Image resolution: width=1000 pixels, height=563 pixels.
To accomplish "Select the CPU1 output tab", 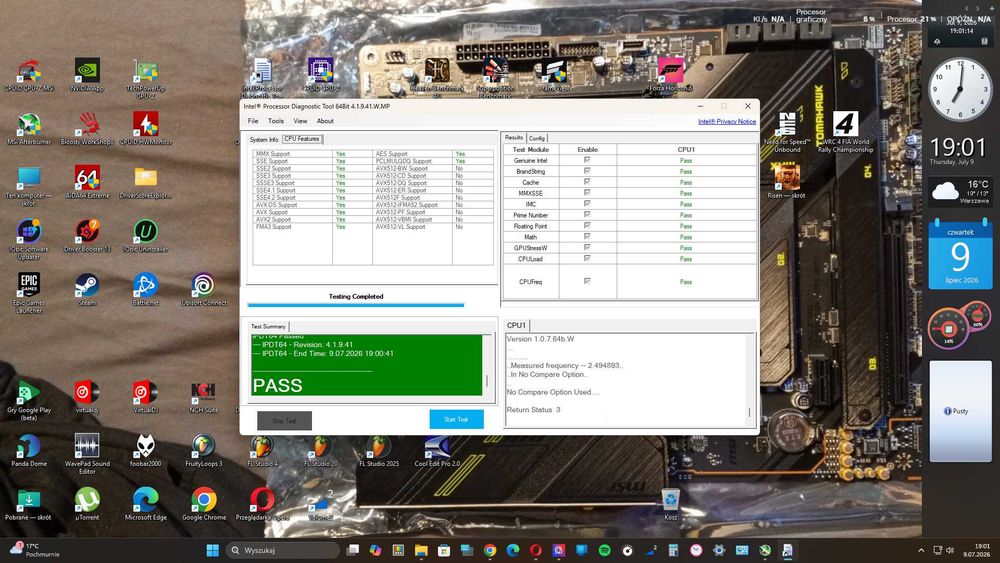I will pos(516,325).
